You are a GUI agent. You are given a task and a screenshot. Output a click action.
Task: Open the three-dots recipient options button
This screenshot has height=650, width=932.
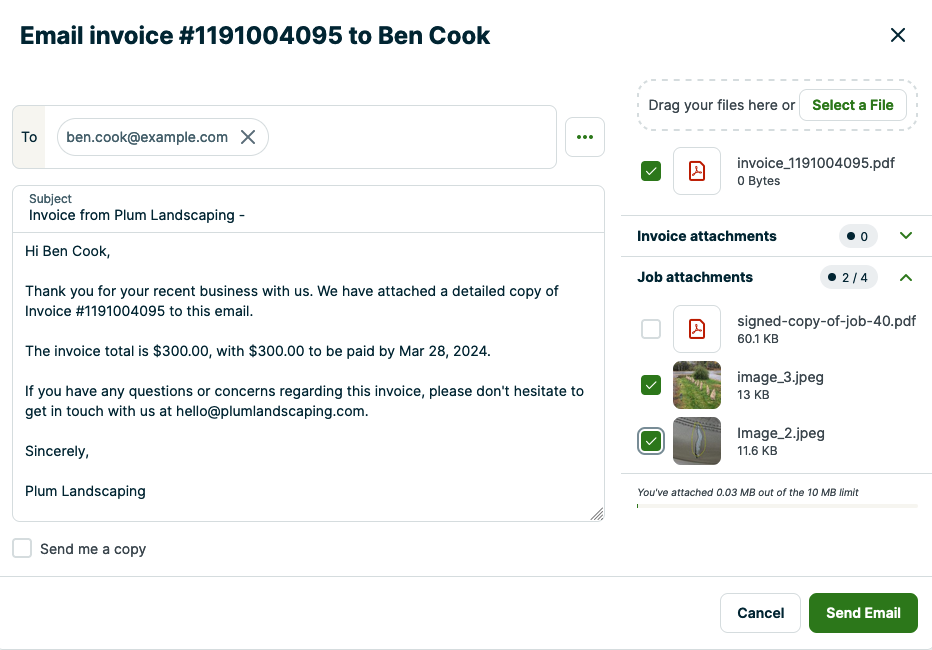coord(585,137)
